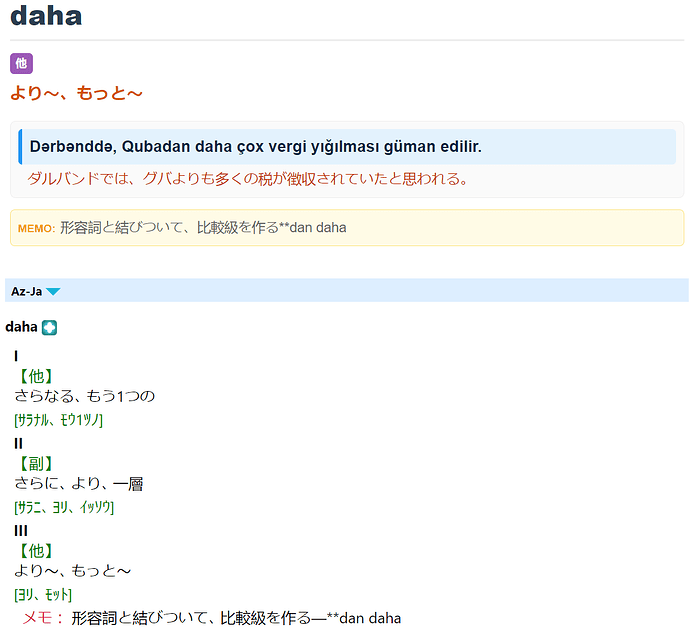The height and width of the screenshot is (633, 690).
Task: Click the reading [ヨリ、モット] under sense III
Action: [43, 595]
